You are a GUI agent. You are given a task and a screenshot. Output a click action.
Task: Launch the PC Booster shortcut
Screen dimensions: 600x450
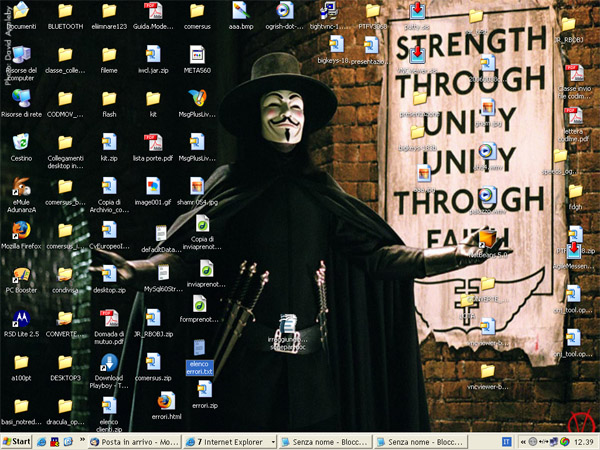click(x=21, y=274)
